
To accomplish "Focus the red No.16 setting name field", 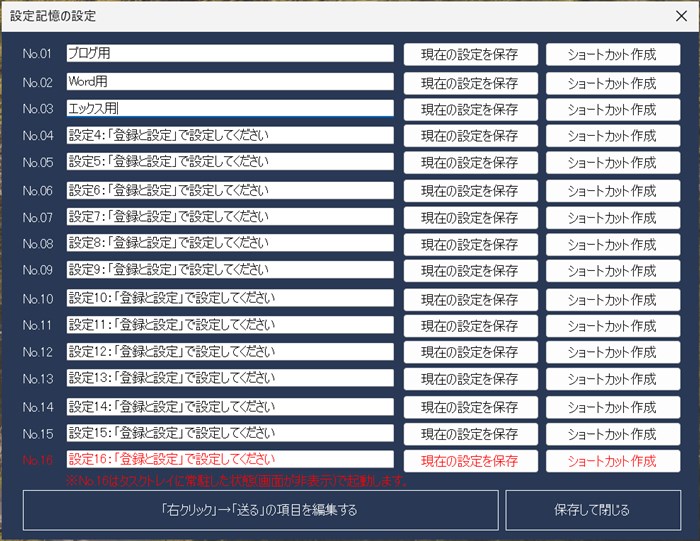I will point(230,459).
